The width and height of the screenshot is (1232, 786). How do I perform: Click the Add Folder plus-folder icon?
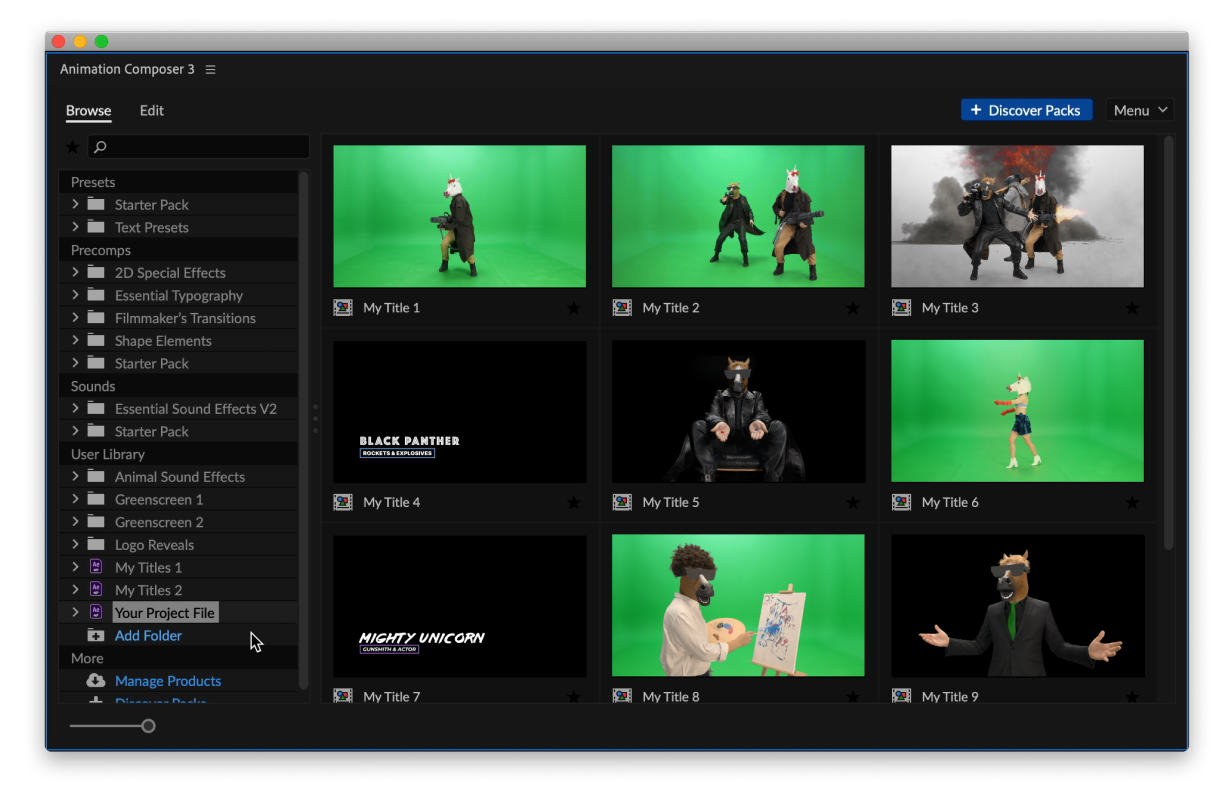(x=96, y=636)
